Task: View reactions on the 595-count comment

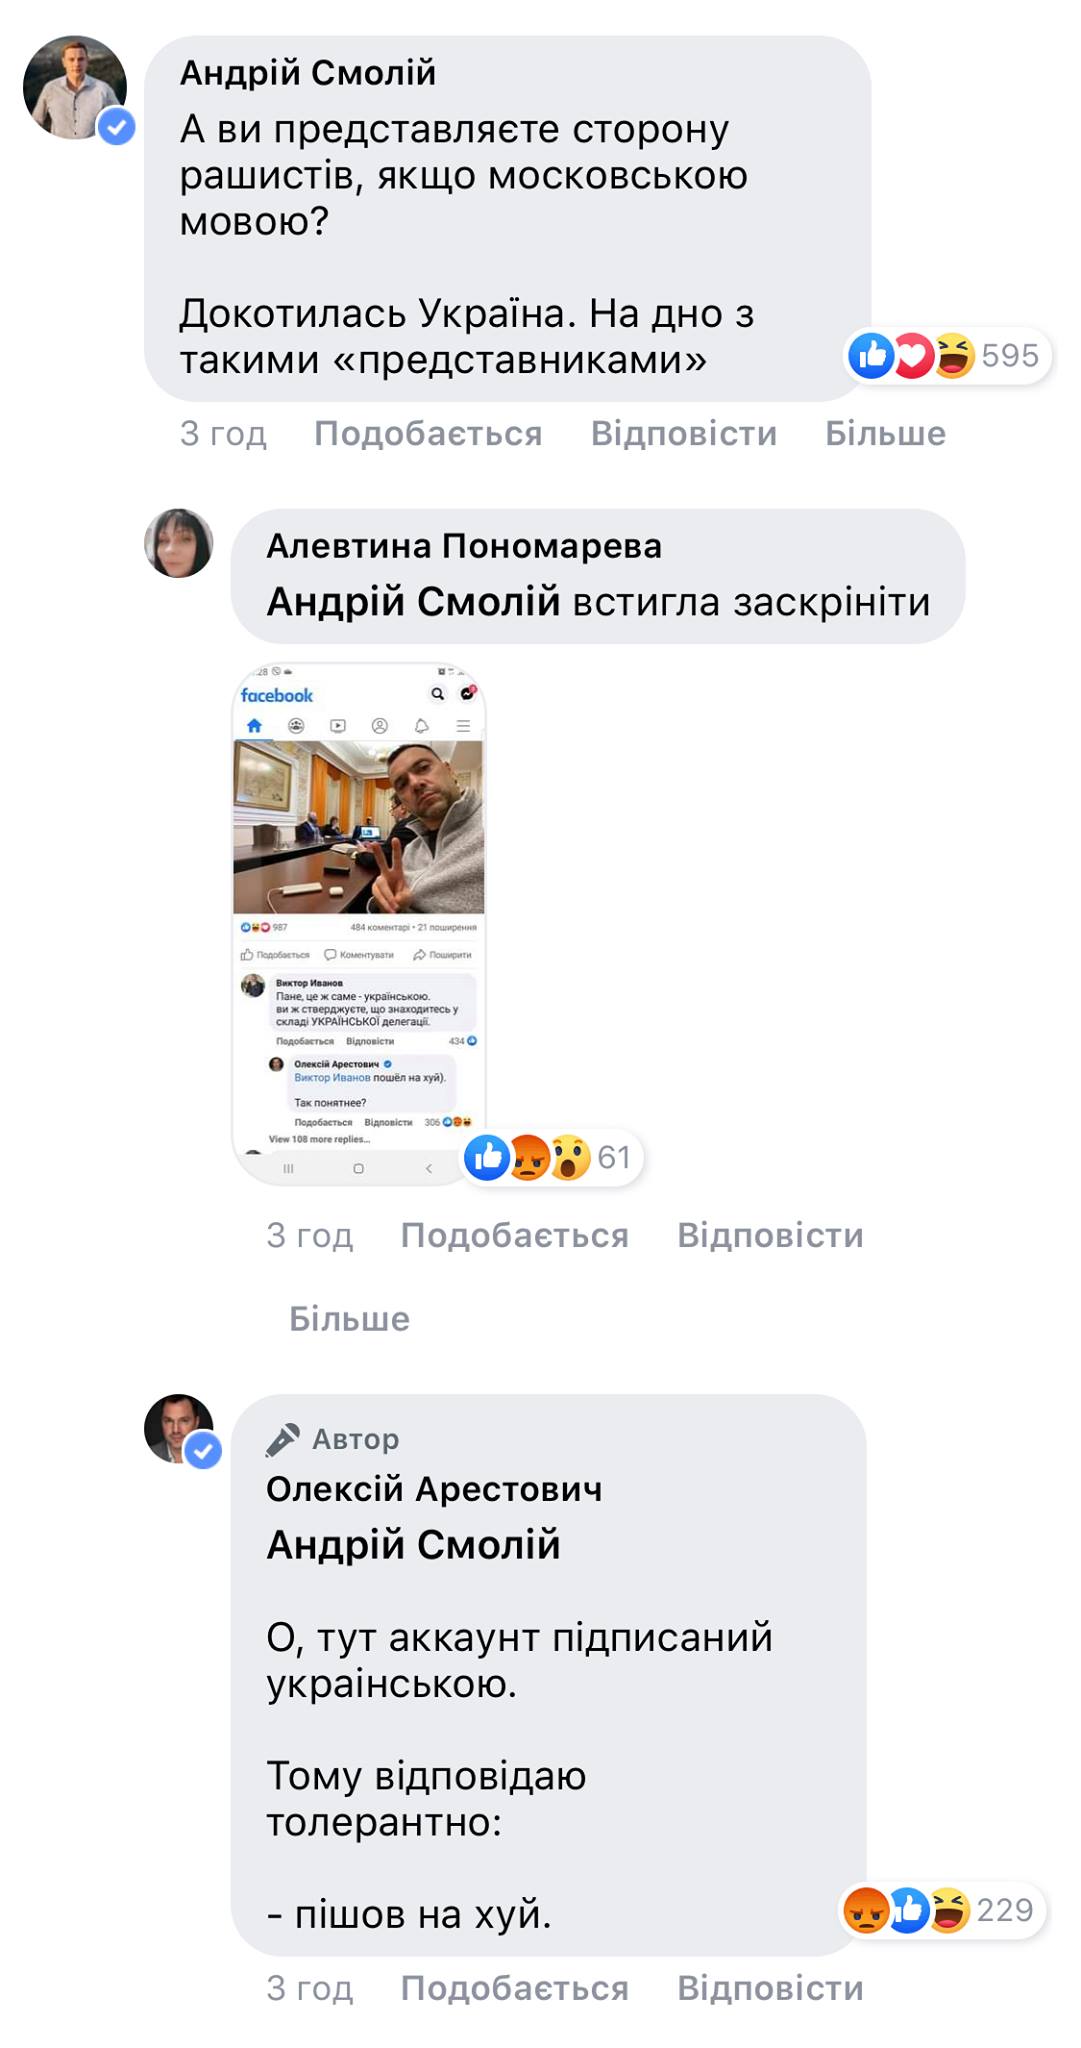Action: click(x=947, y=355)
